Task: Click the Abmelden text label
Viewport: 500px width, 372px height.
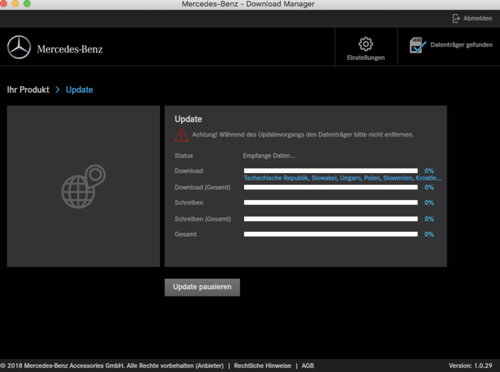Action: tap(477, 19)
